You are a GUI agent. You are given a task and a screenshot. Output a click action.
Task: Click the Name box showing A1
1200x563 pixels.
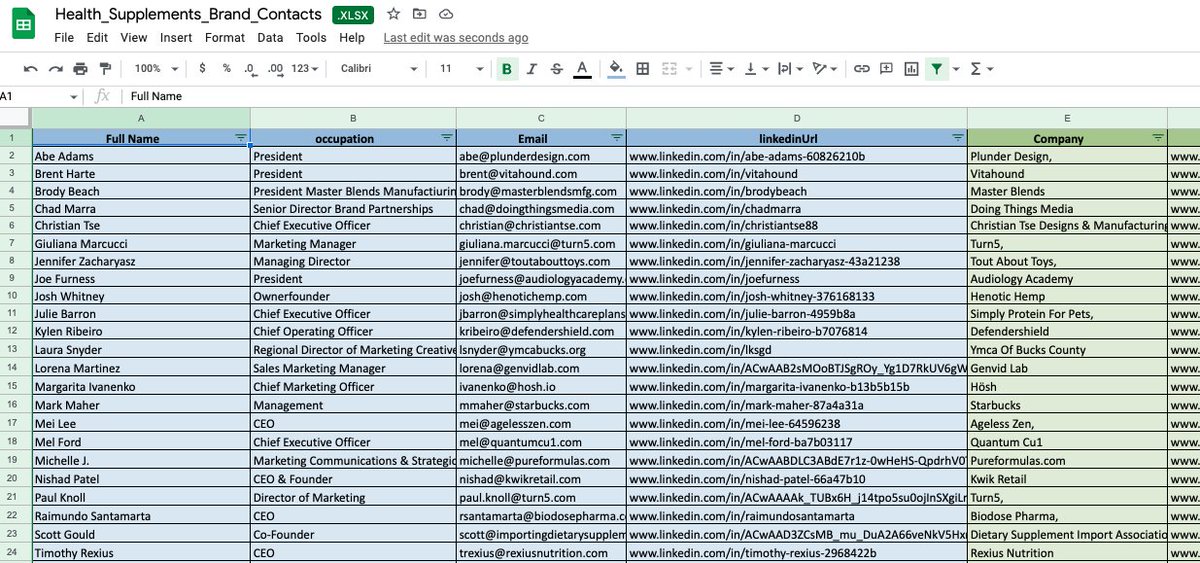click(39, 96)
